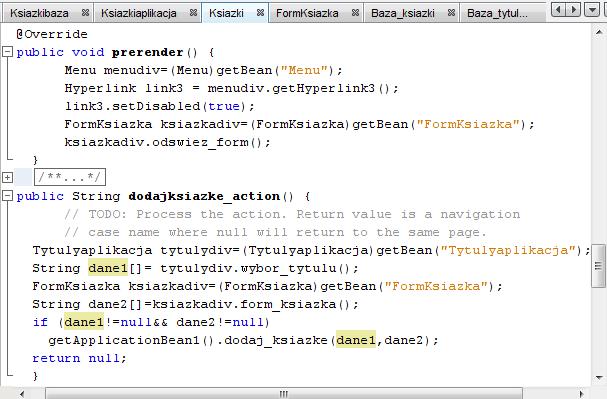Click the horizontal scrollbar right arrow

point(581,393)
